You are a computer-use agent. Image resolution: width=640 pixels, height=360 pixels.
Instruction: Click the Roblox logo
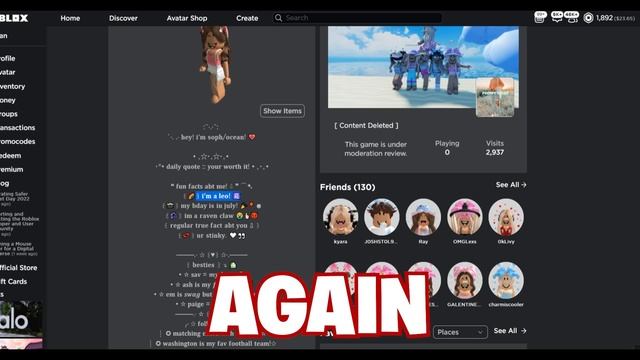point(14,18)
